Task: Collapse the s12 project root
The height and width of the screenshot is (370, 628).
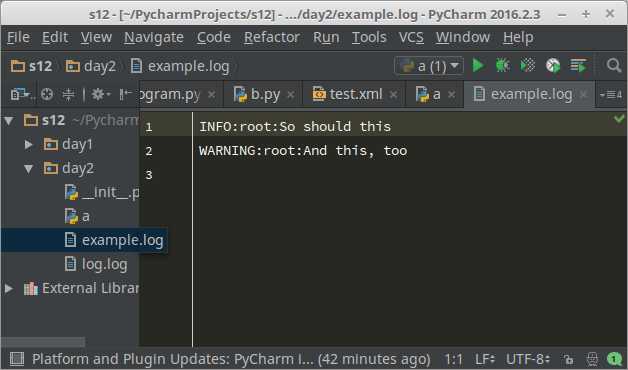Action: pyautogui.click(x=9, y=120)
